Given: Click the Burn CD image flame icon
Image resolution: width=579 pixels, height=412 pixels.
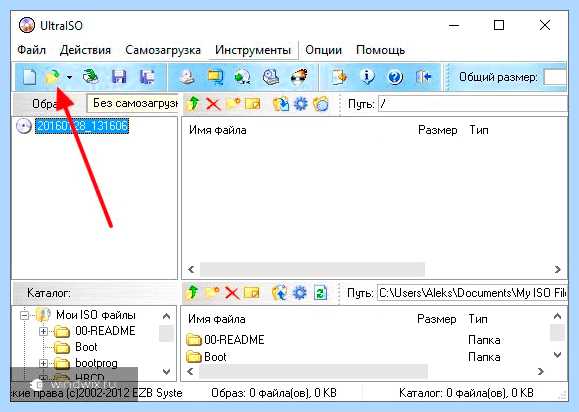Looking at the screenshot, I should pyautogui.click(x=299, y=77).
